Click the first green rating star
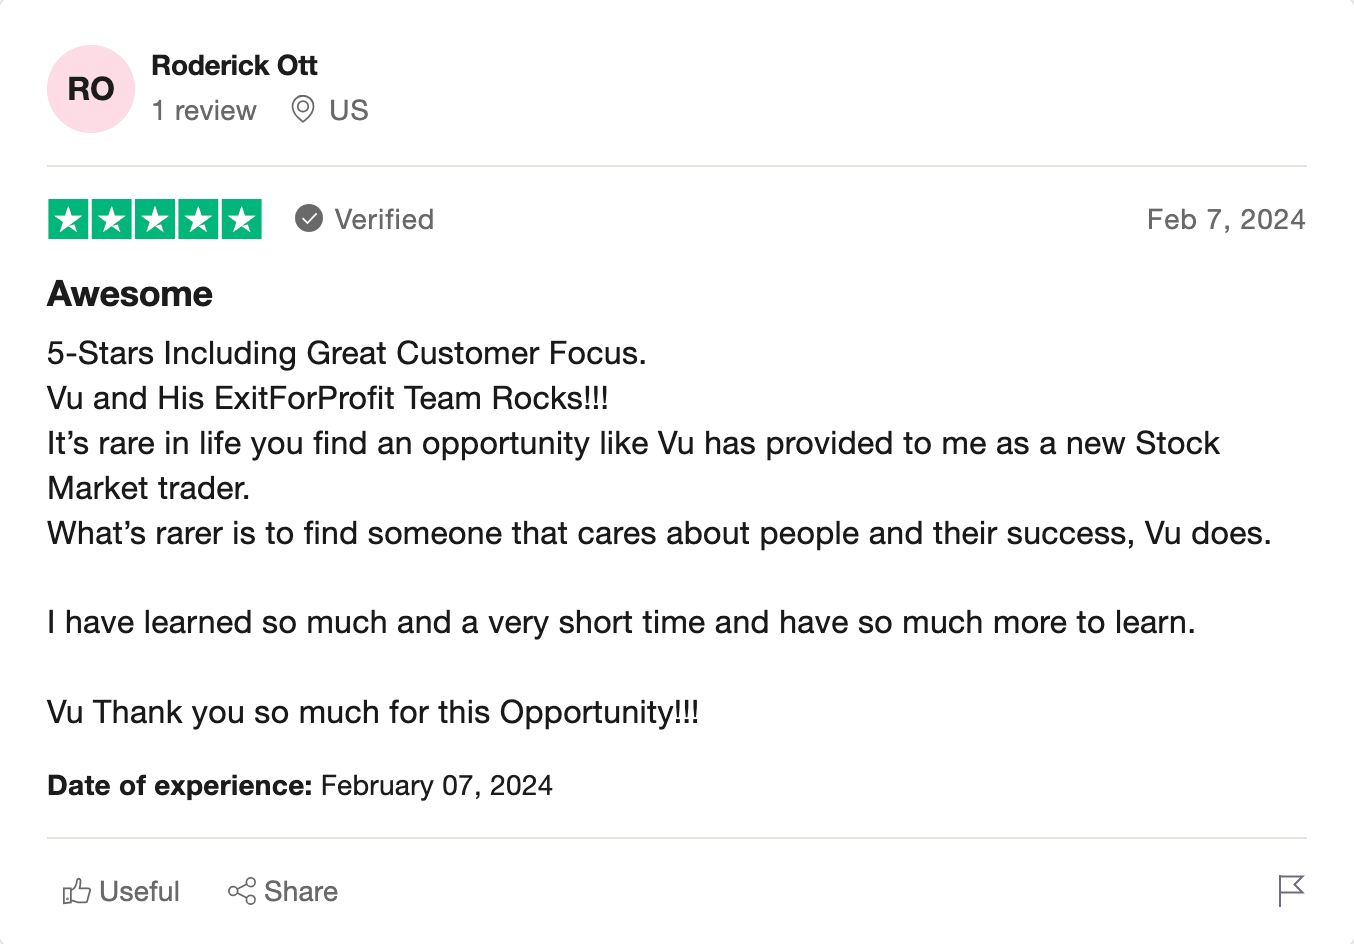The height and width of the screenshot is (944, 1354). [x=69, y=219]
